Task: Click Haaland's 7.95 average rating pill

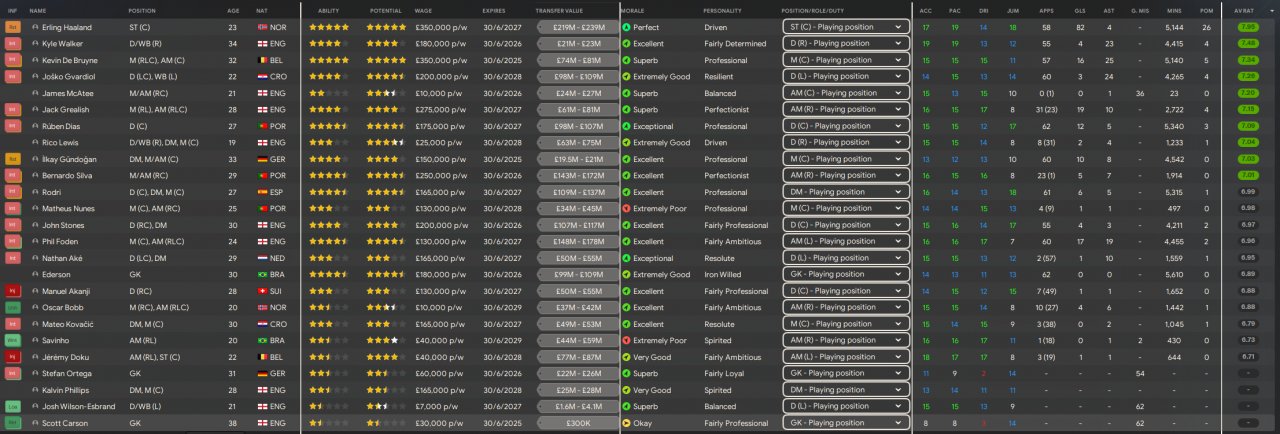Action: (1248, 27)
